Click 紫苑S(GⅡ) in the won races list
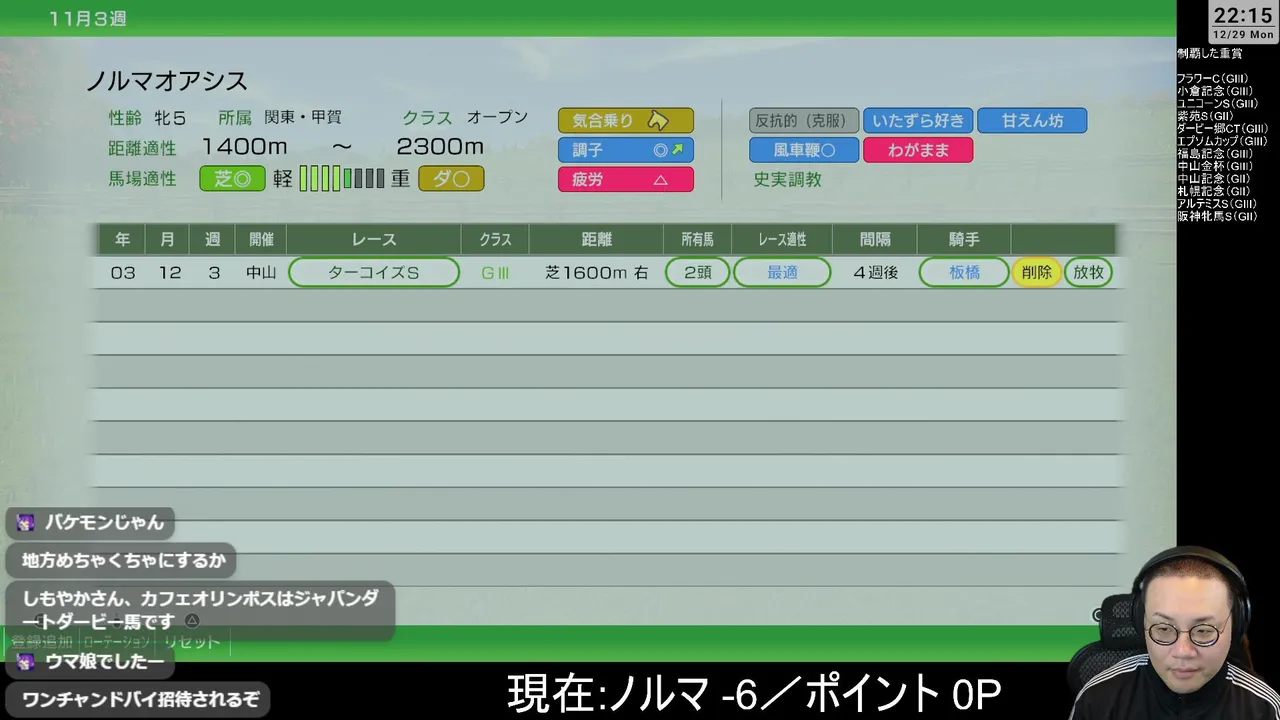1280x720 pixels. [1206, 116]
